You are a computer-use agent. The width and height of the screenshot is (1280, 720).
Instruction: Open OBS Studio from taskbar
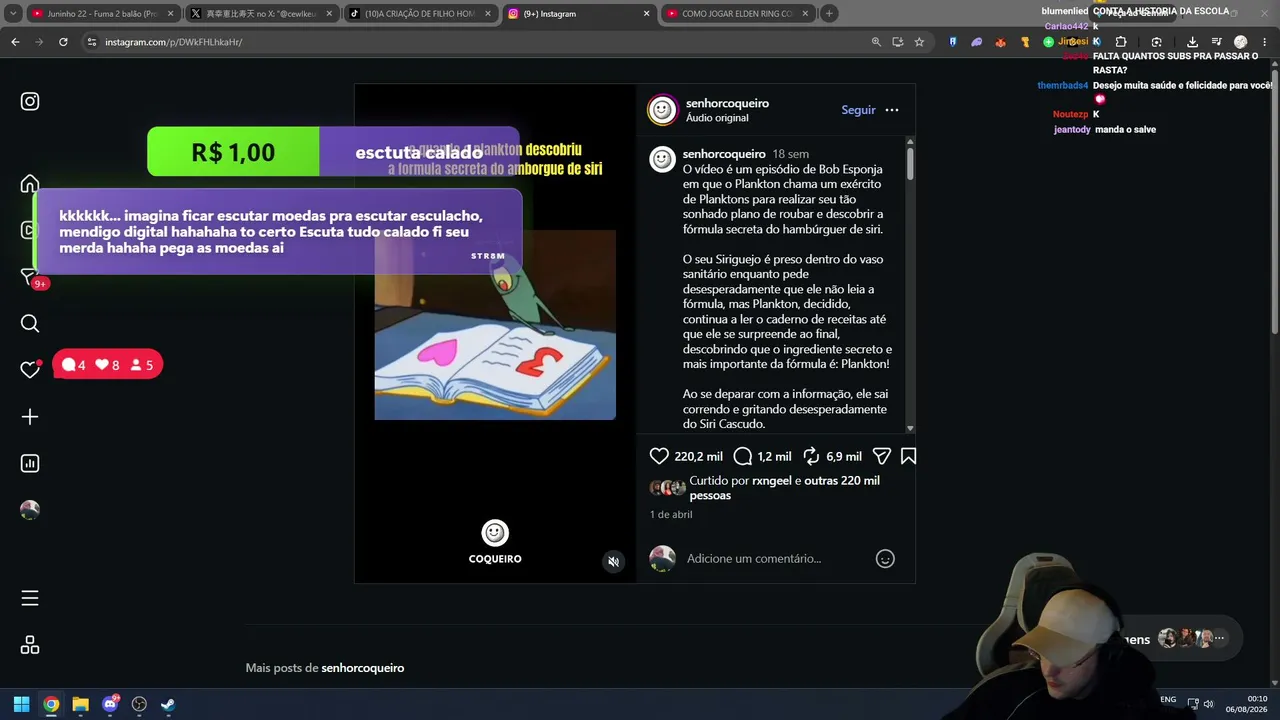139,704
